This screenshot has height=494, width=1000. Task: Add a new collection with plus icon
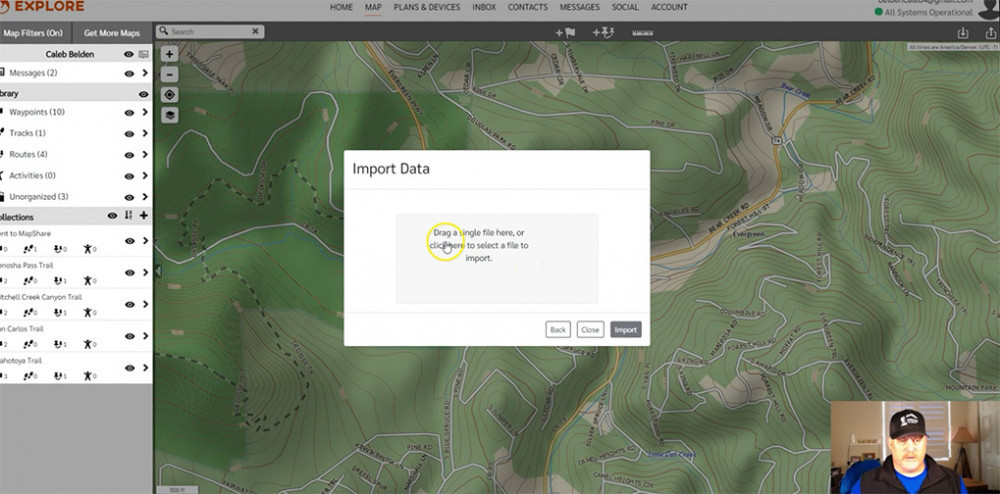point(143,215)
